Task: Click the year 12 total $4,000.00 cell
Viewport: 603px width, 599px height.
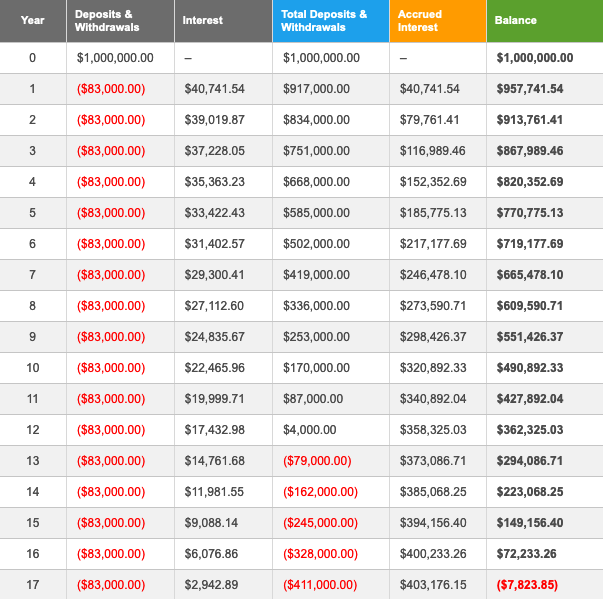Action: point(312,430)
